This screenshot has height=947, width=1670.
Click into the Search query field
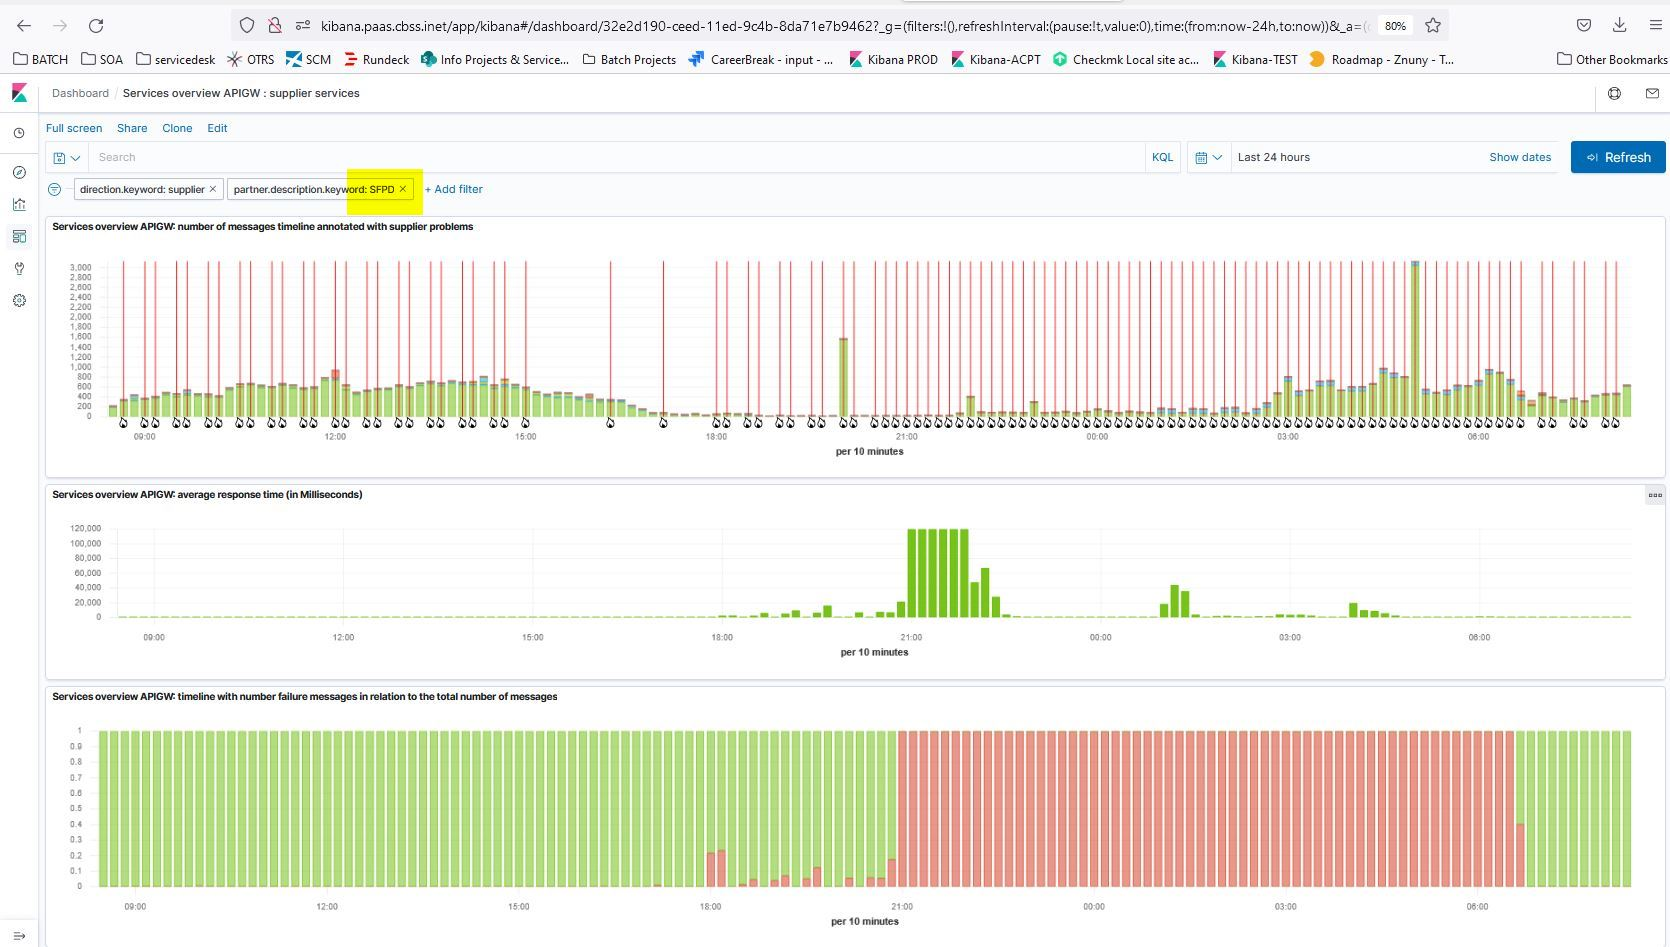pos(615,157)
